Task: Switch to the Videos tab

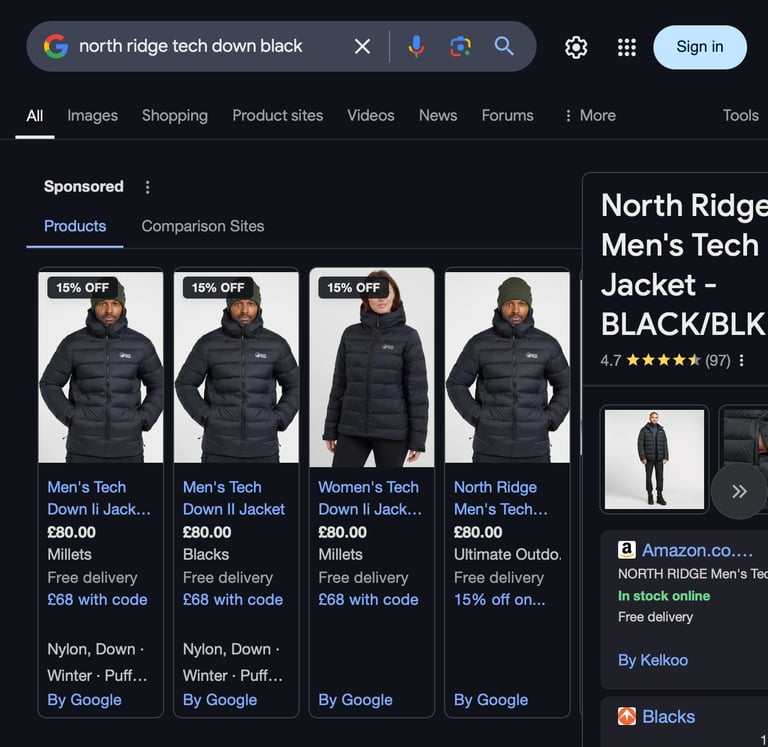Action: click(x=371, y=116)
